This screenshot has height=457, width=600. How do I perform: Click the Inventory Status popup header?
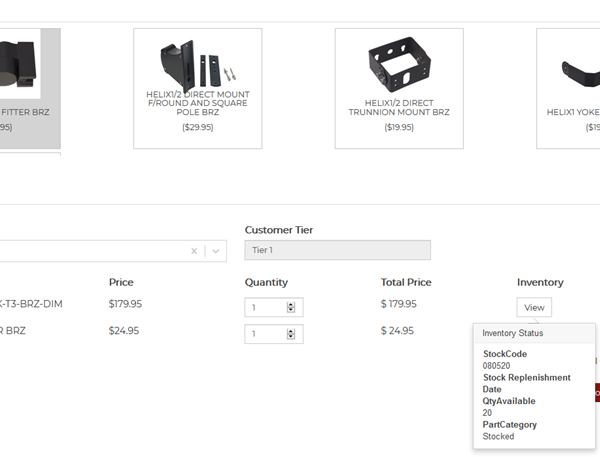click(533, 333)
